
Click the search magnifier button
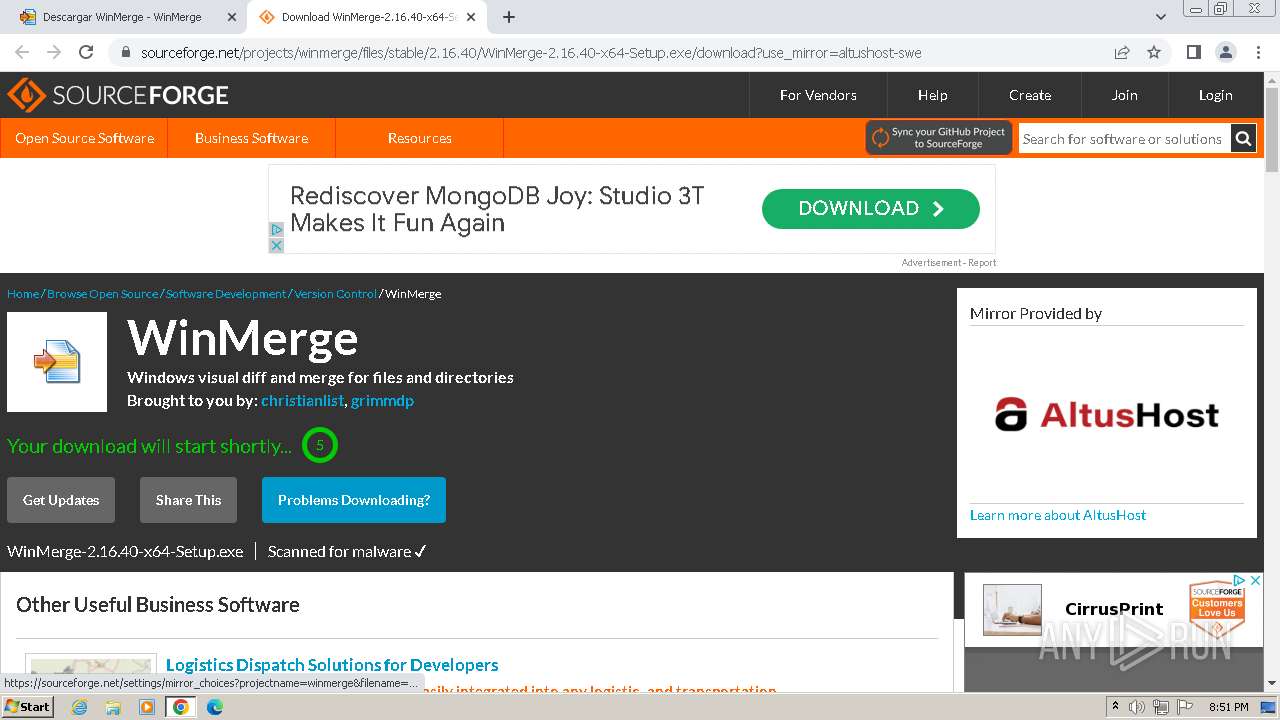pyautogui.click(x=1243, y=139)
